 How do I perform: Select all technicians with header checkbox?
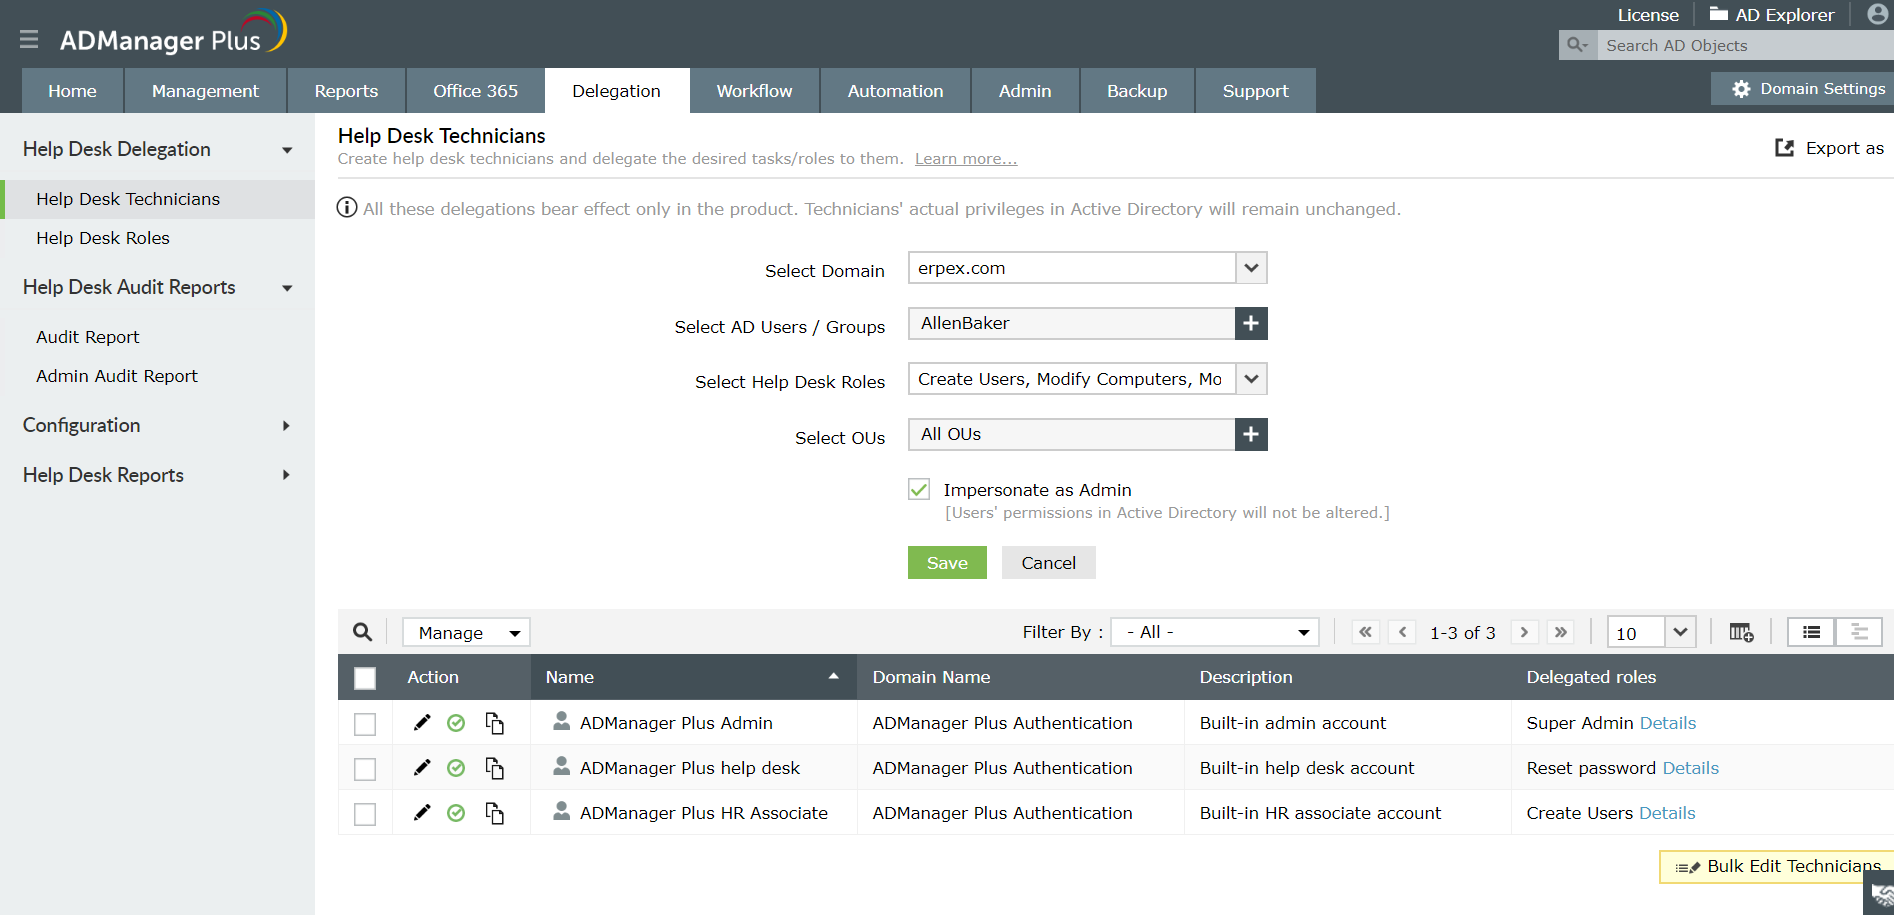[x=365, y=678]
